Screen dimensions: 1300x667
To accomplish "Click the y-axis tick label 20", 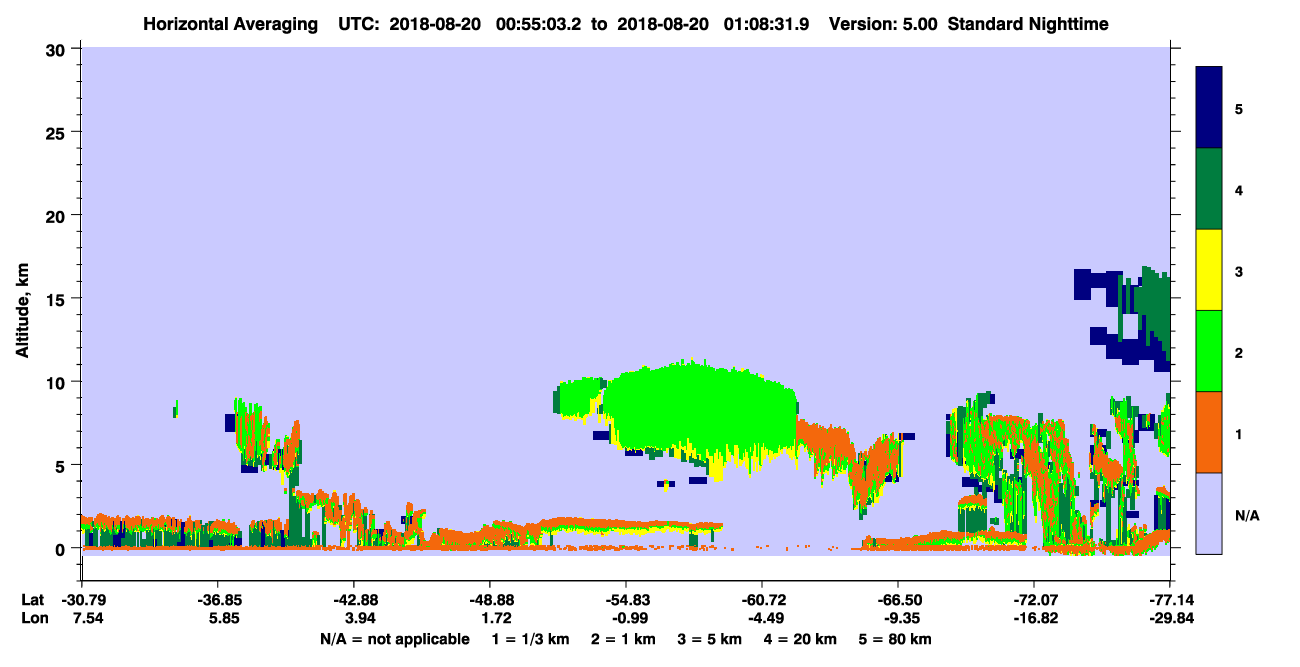I will [x=58, y=215].
